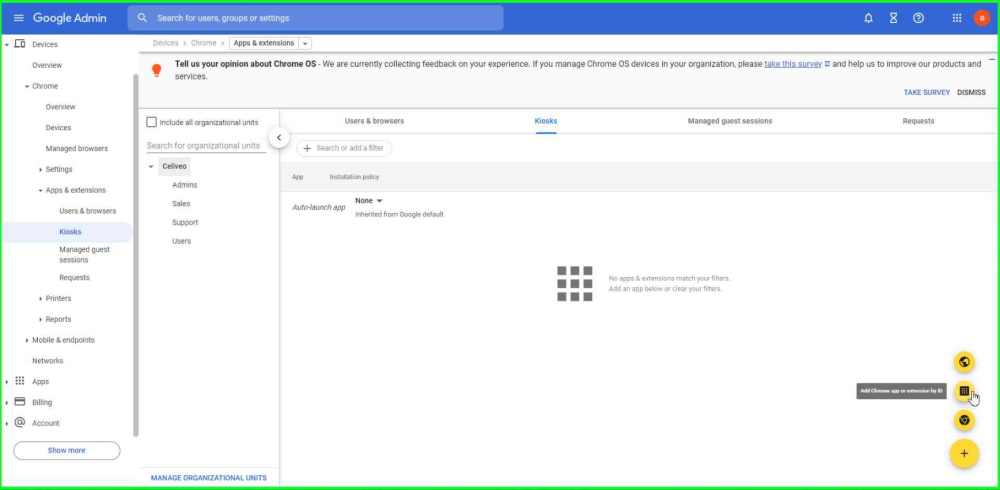Viewport: 1000px width, 490px height.
Task: Add from Chrome Web Store button
Action: (x=964, y=420)
